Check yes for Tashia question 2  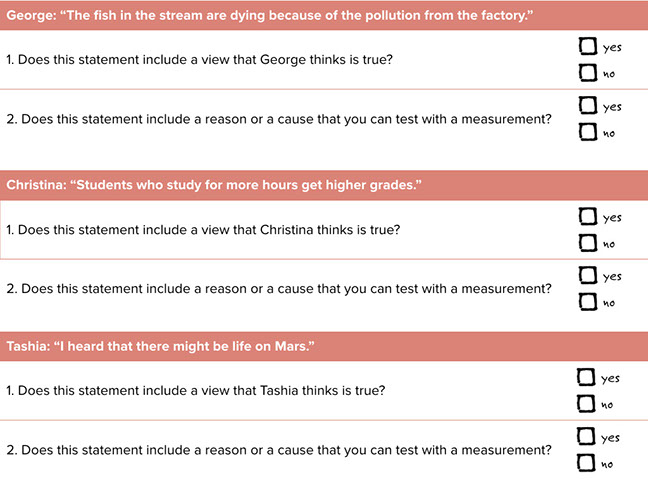(x=586, y=436)
